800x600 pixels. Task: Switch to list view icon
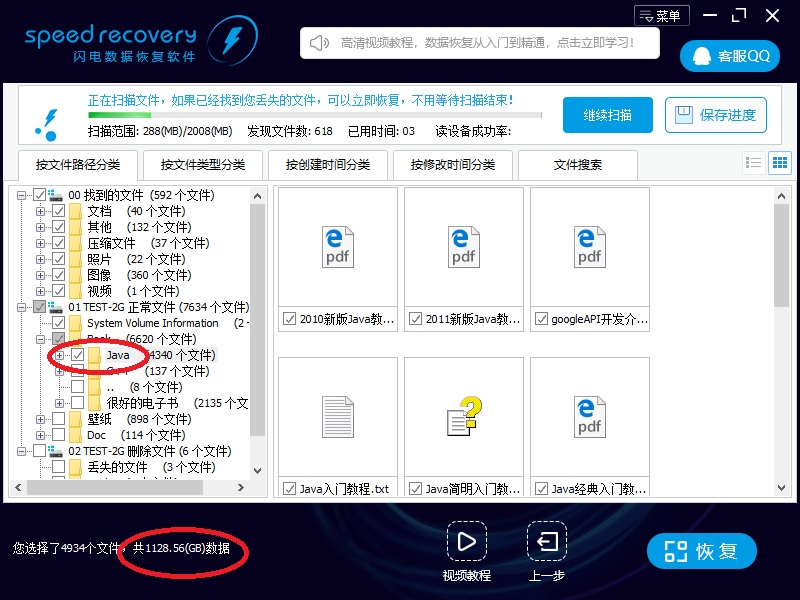(x=754, y=163)
